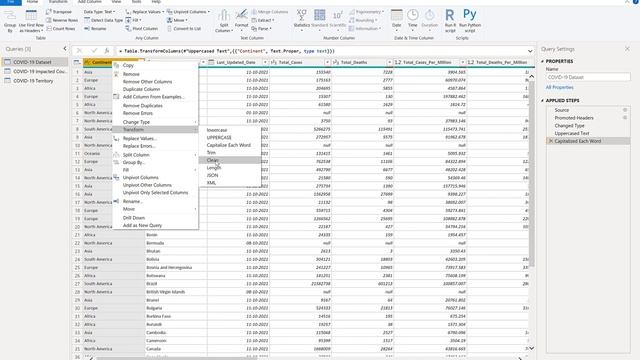Close the Query Settings pane
Image resolution: width=640 pixels, height=360 pixels.
click(x=627, y=49)
